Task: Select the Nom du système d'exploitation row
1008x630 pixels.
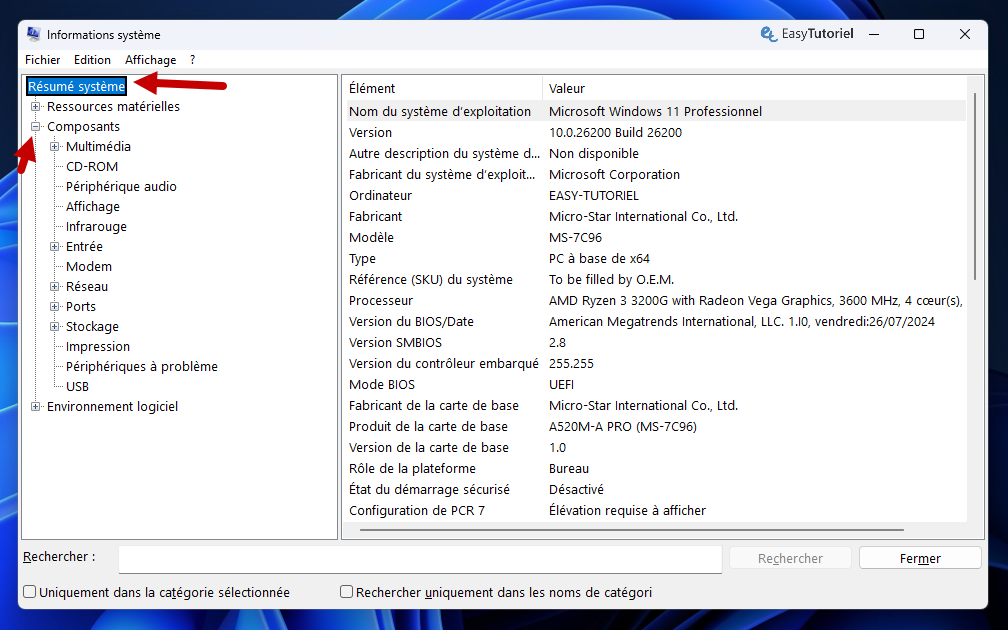Action: click(x=656, y=111)
